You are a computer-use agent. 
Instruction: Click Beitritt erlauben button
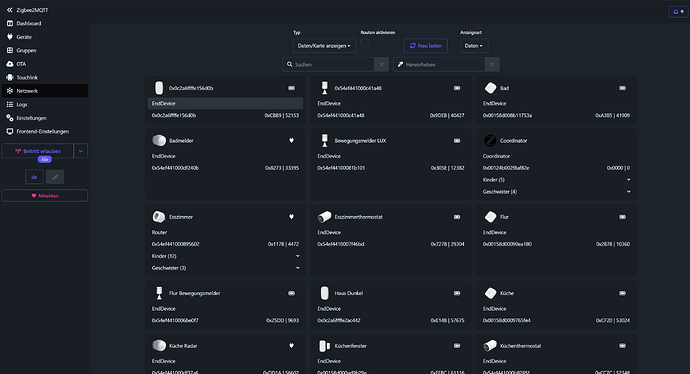[x=37, y=151]
